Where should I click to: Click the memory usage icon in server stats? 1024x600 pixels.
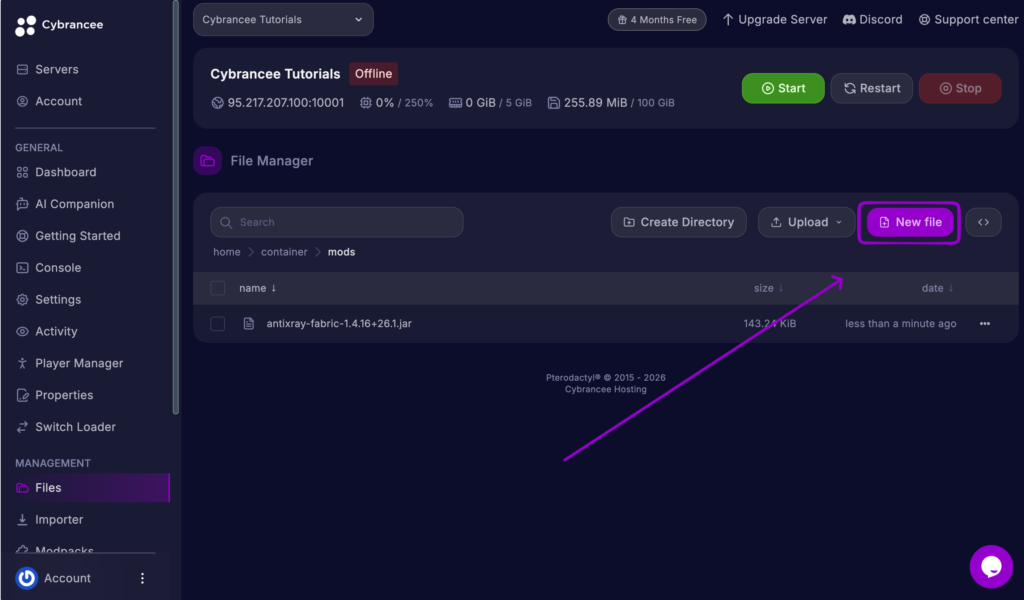click(x=455, y=103)
